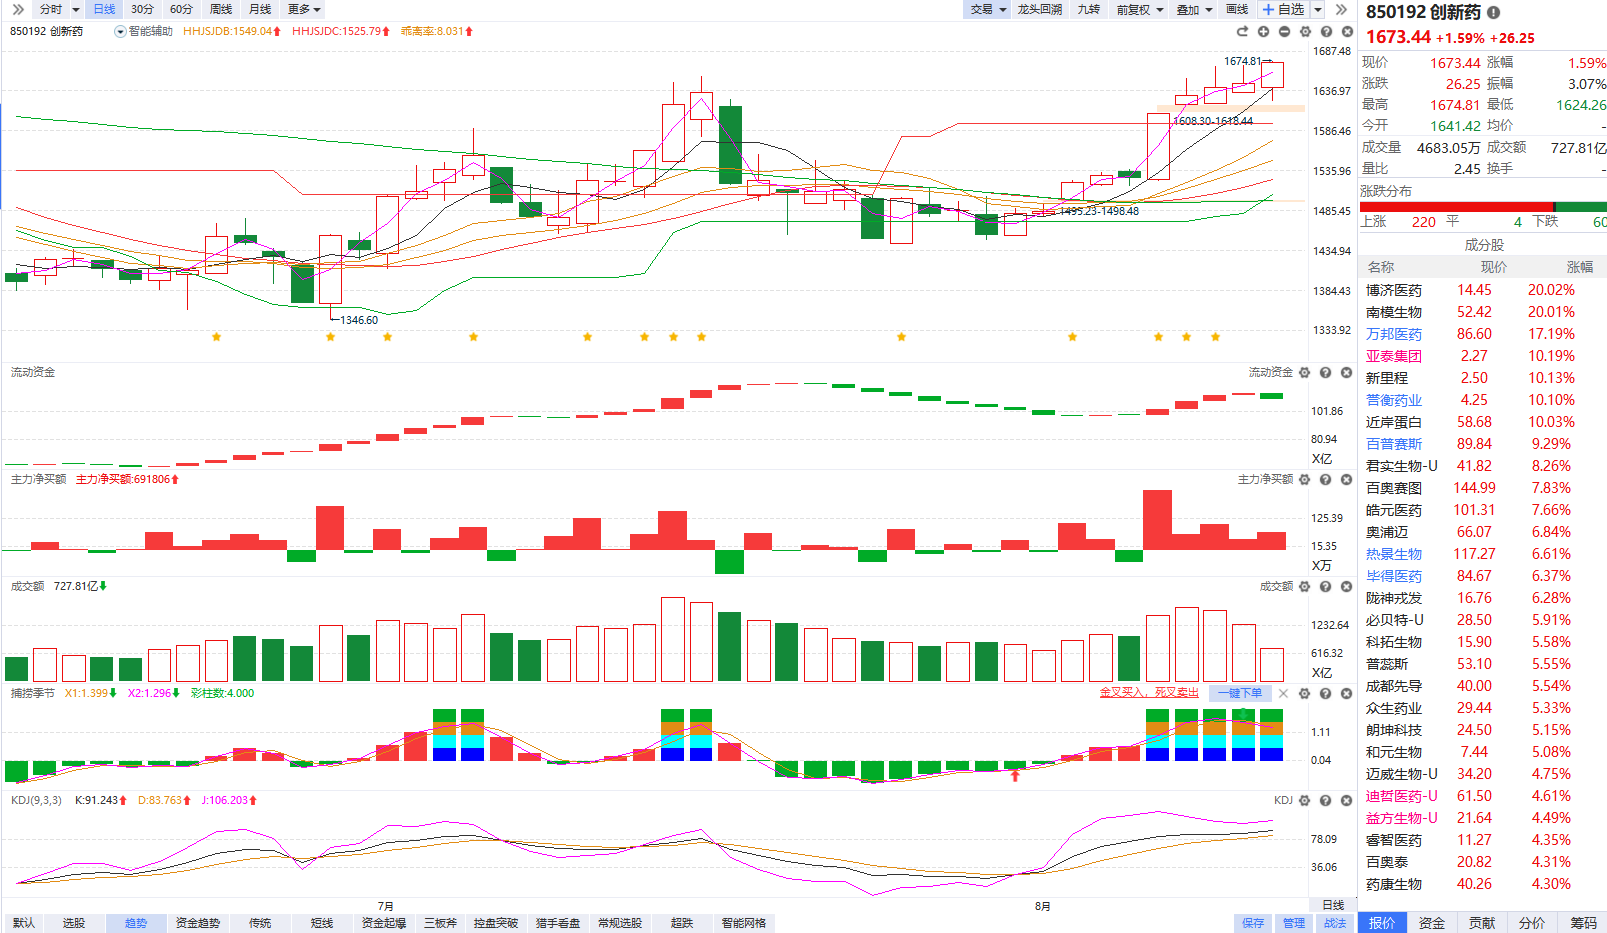
Task: Dismiss the 金叉买入 tip with X
Action: [1284, 693]
